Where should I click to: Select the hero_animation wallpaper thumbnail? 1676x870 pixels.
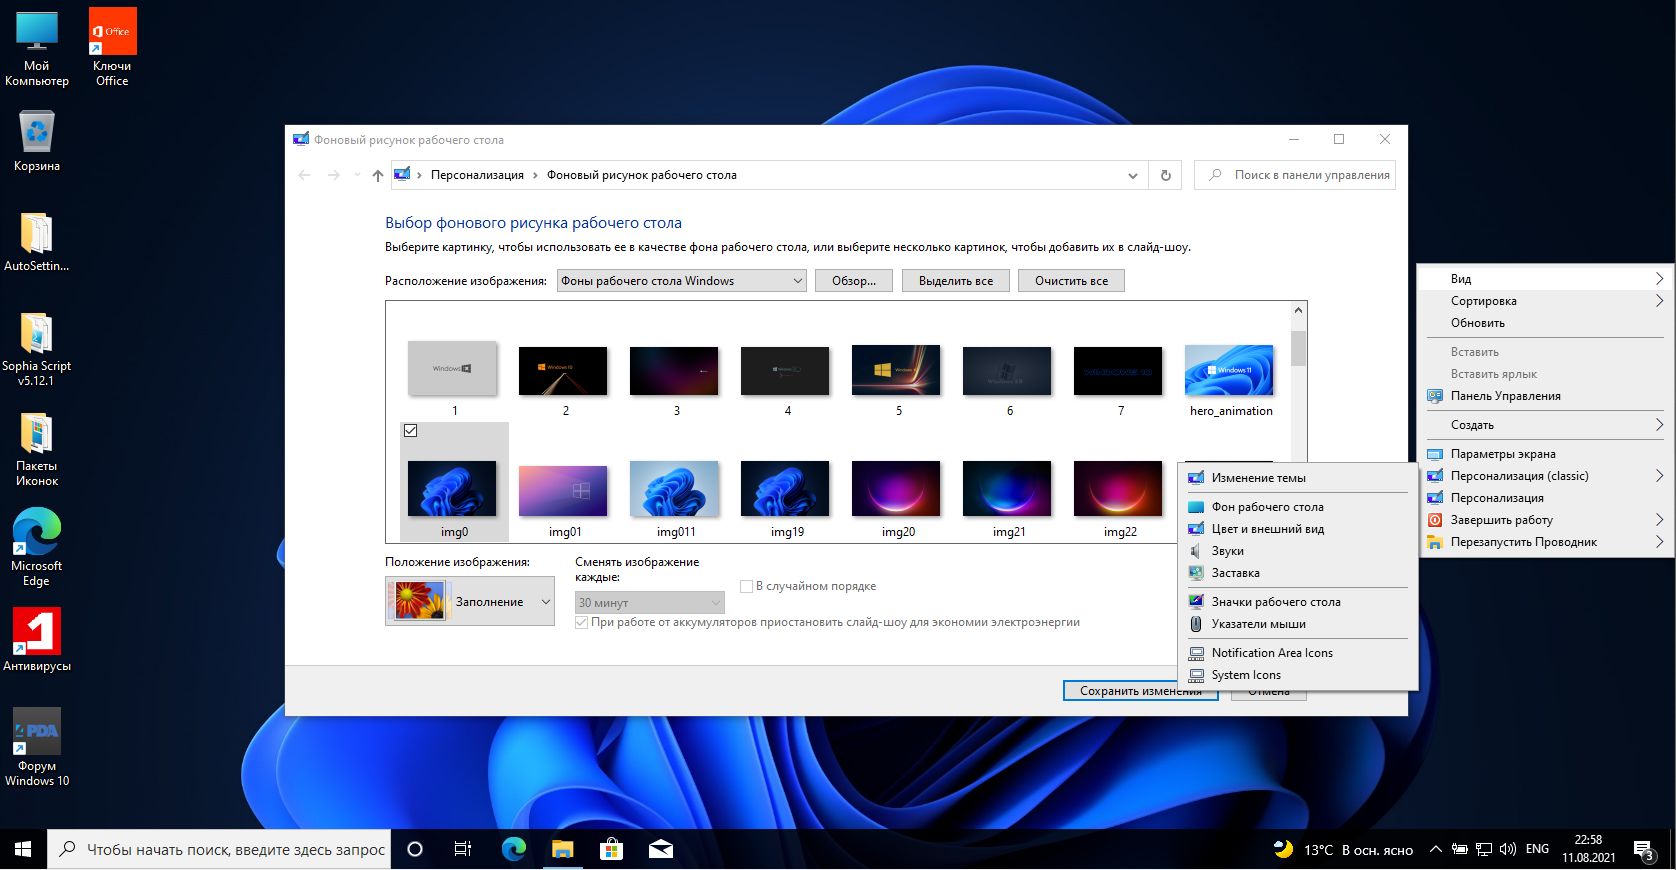click(1229, 371)
